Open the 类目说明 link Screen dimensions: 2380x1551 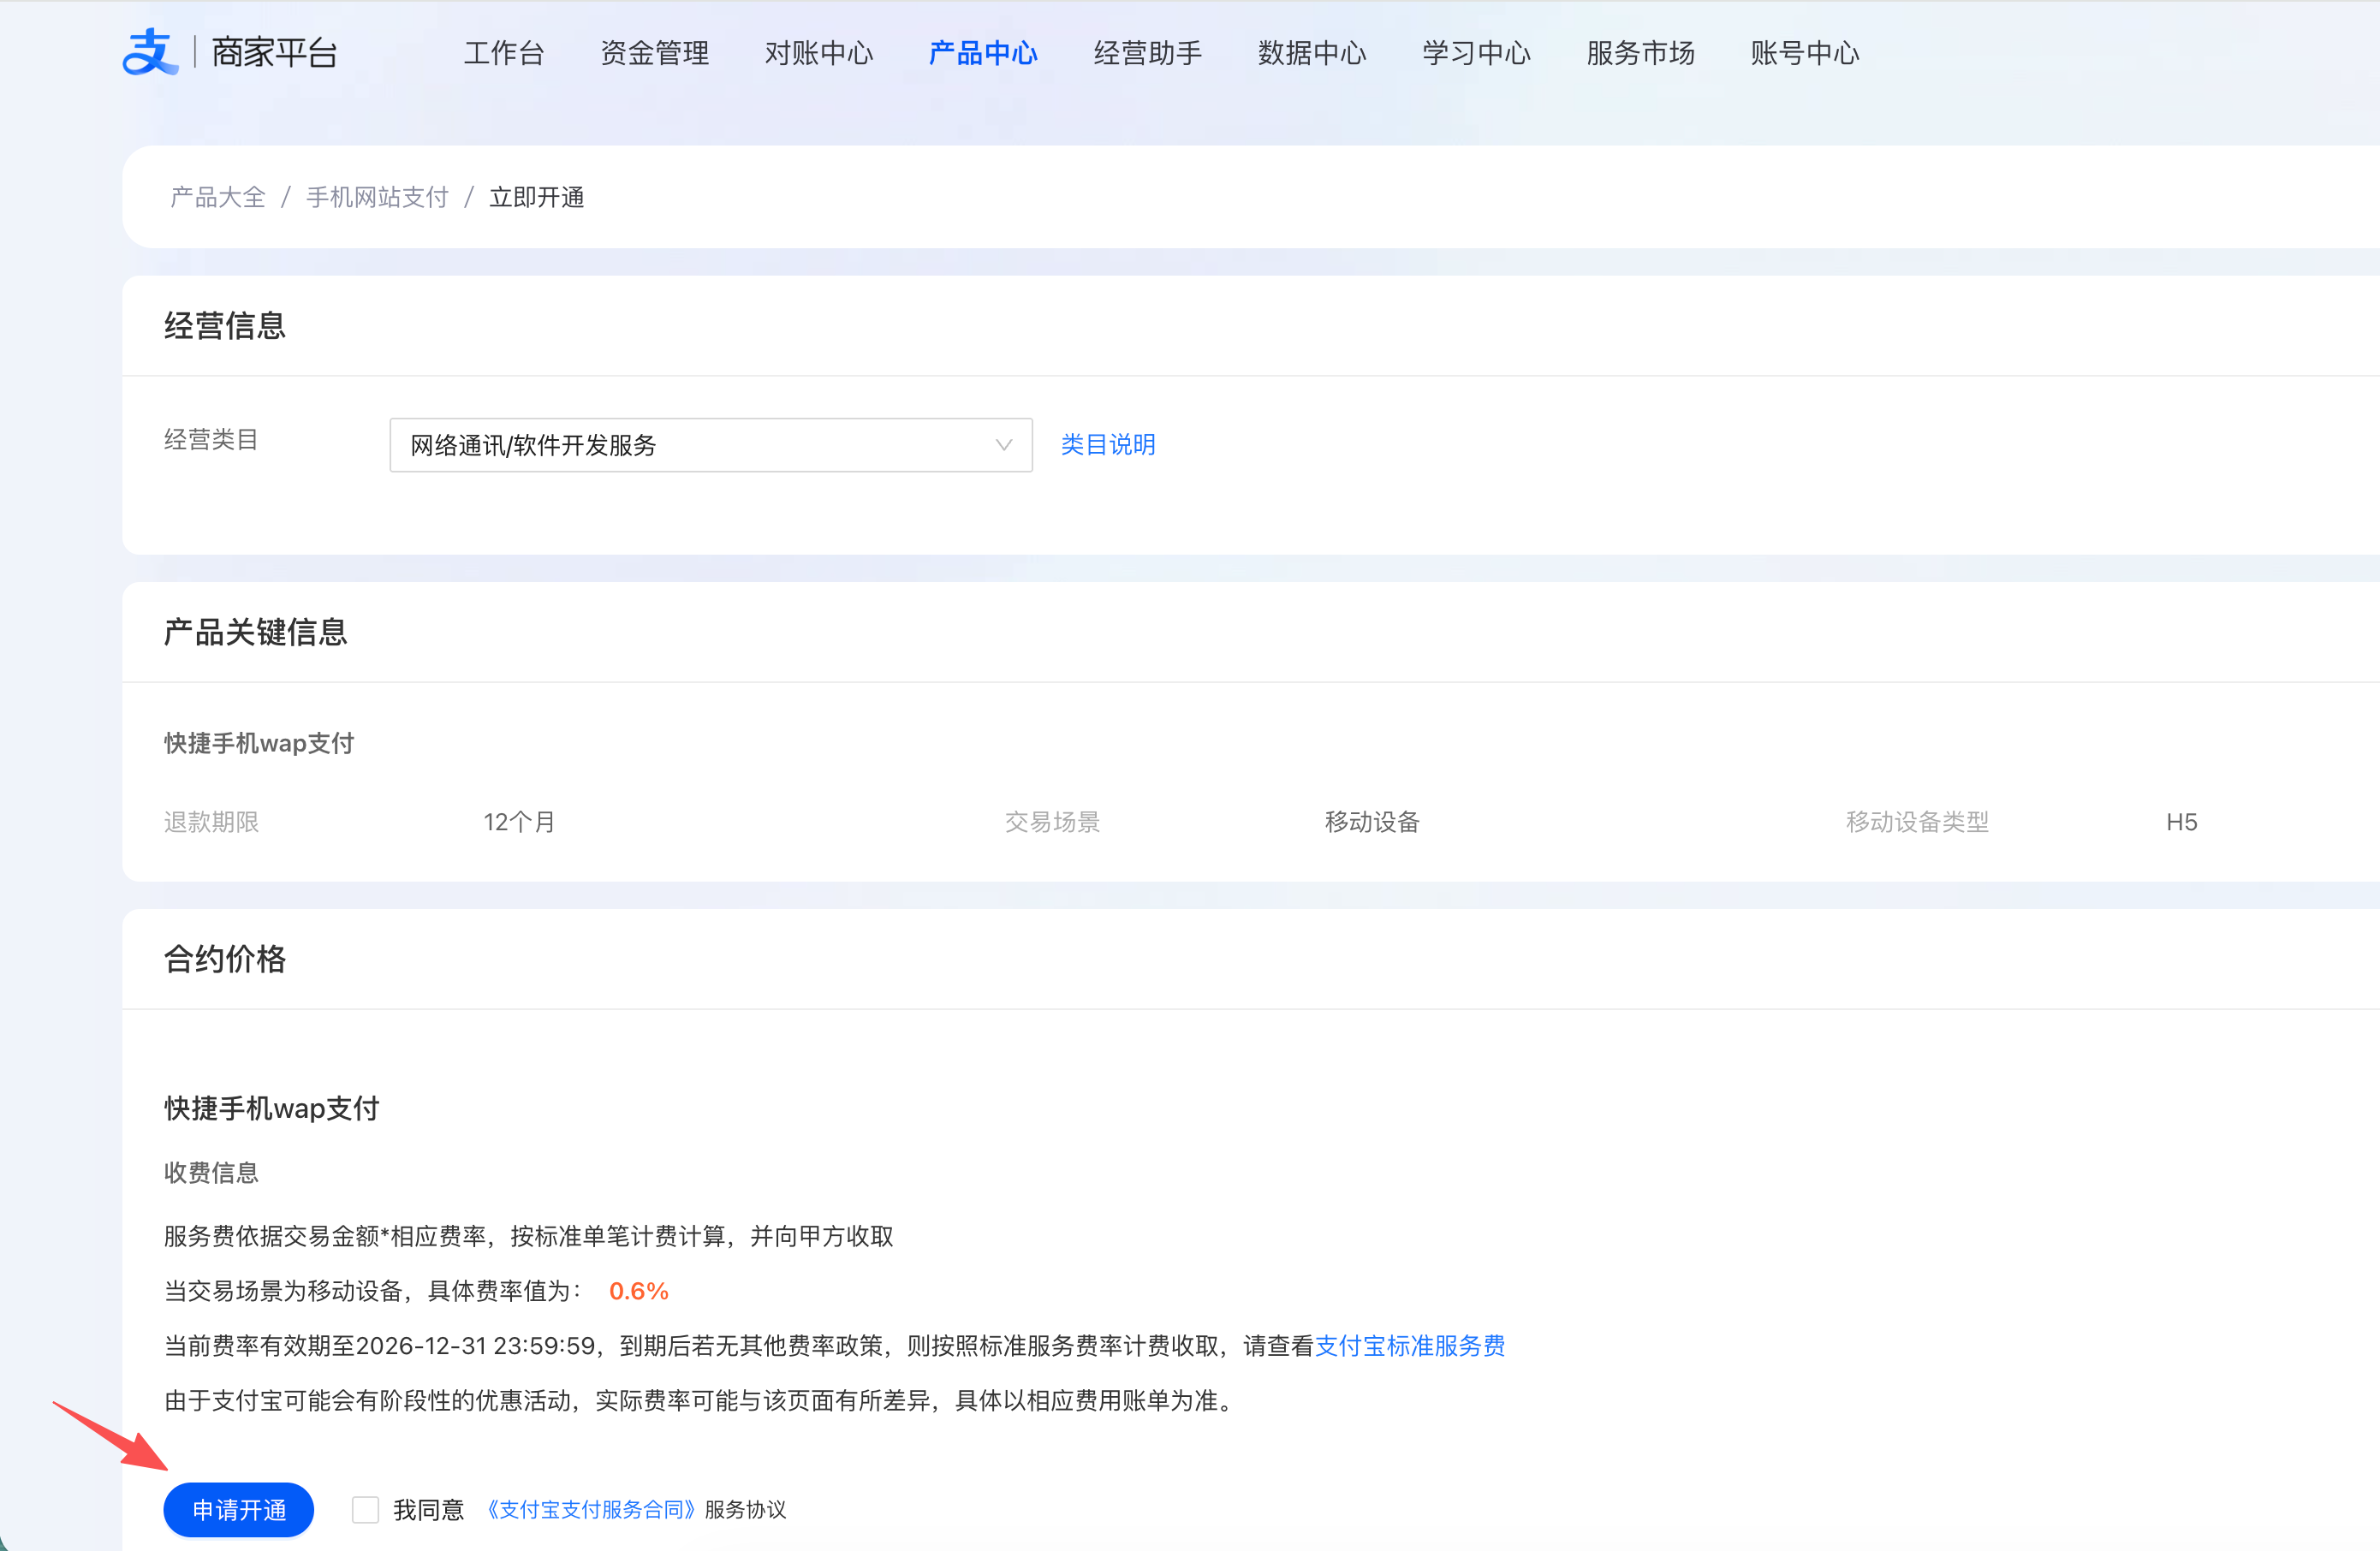[x=1107, y=445]
